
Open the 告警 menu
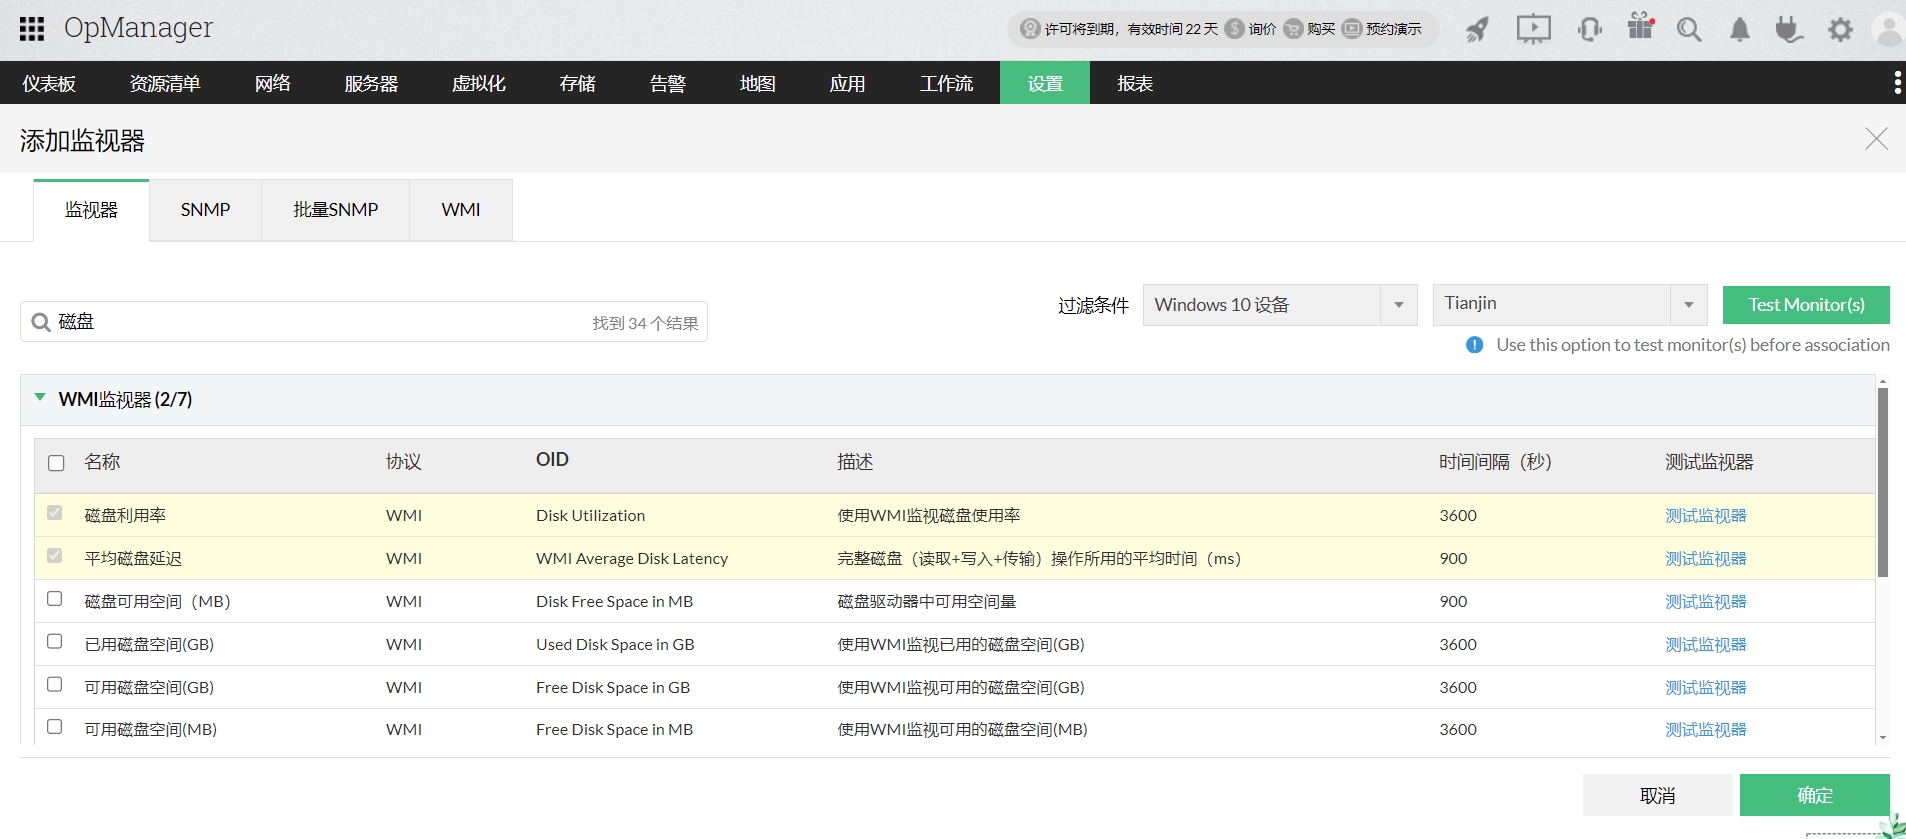click(x=668, y=84)
